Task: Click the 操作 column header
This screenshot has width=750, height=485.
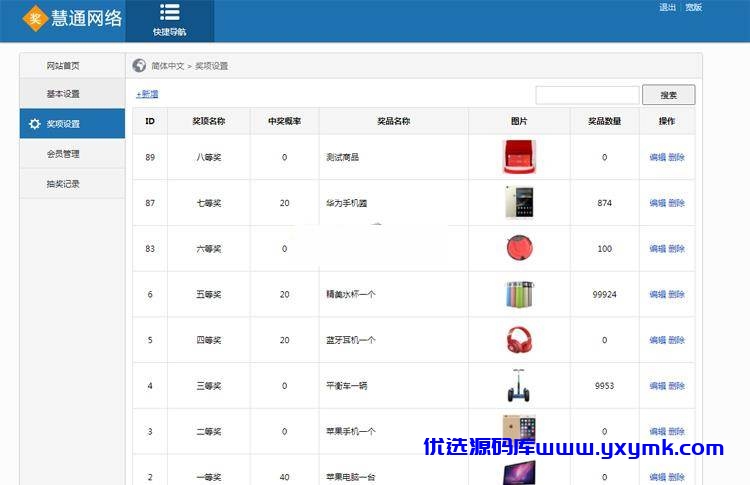Action: (667, 121)
